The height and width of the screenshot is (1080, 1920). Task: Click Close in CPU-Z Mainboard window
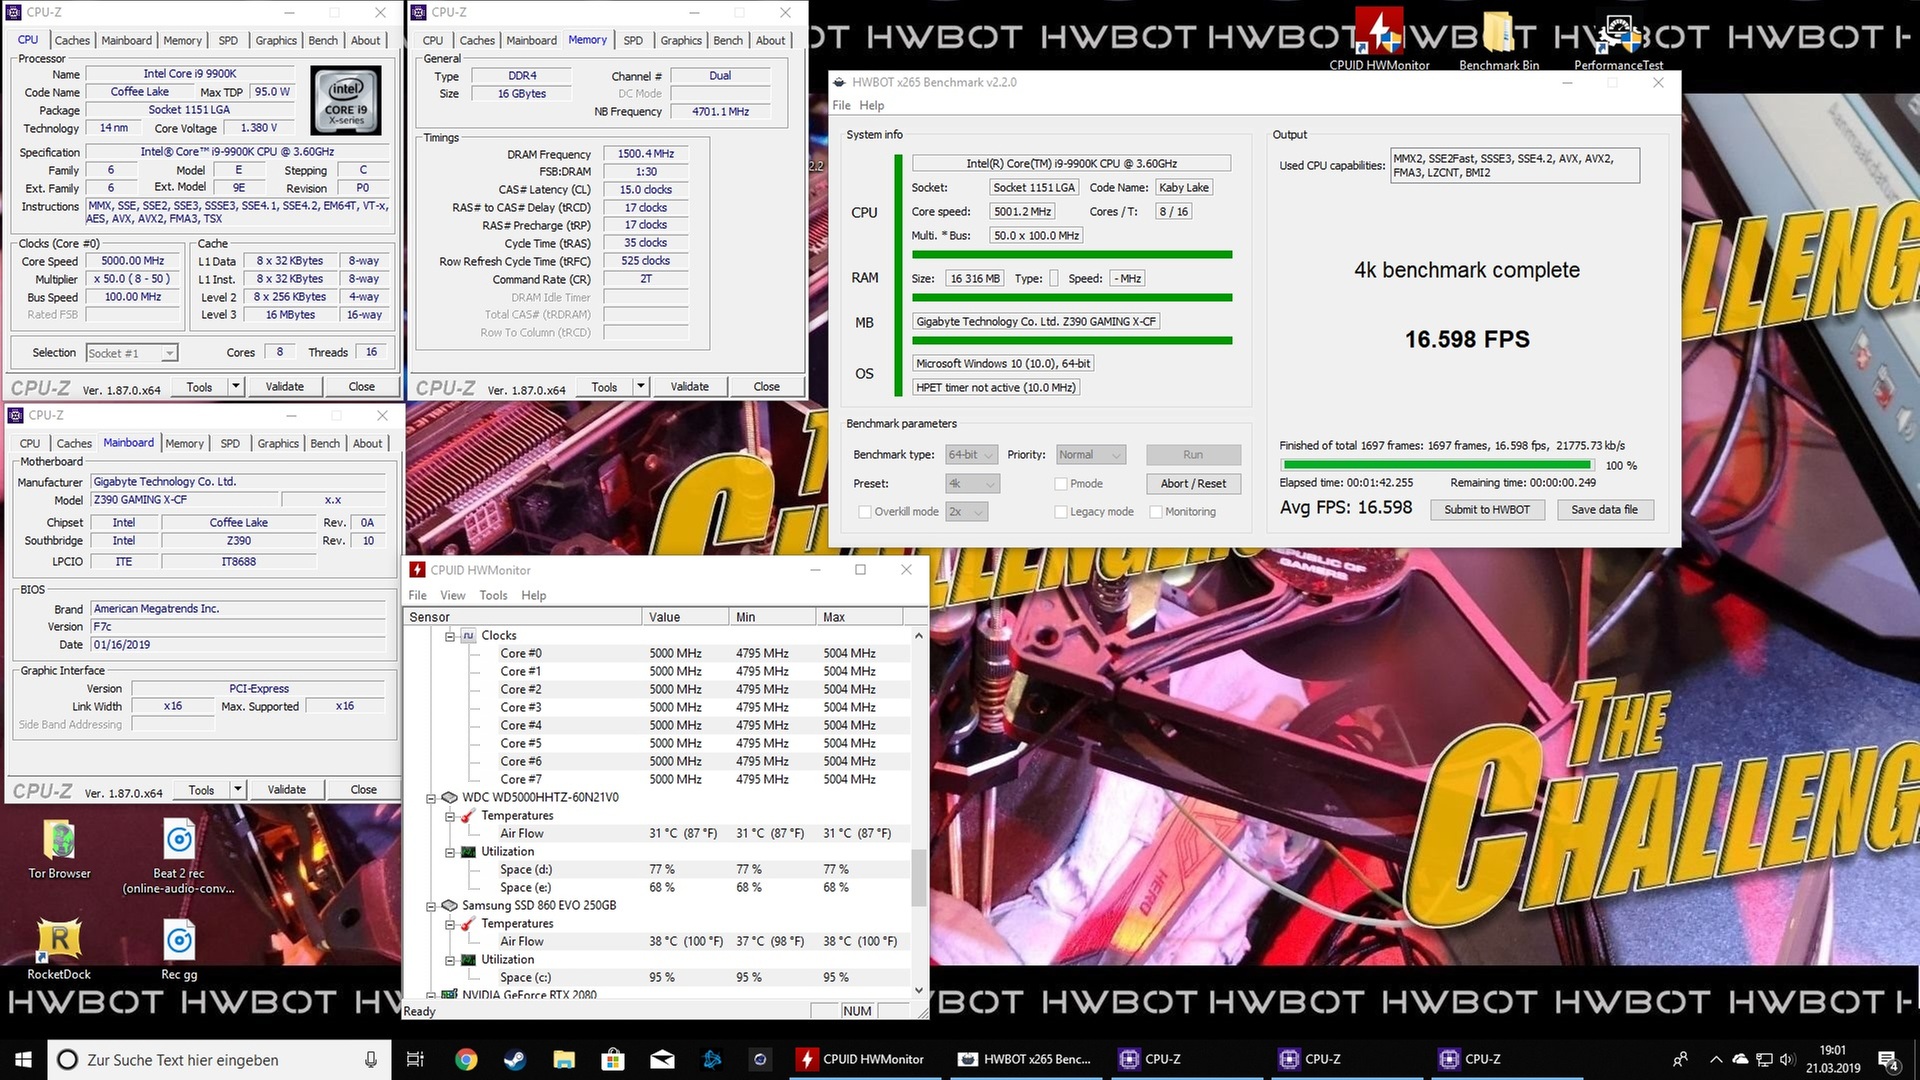click(x=364, y=790)
